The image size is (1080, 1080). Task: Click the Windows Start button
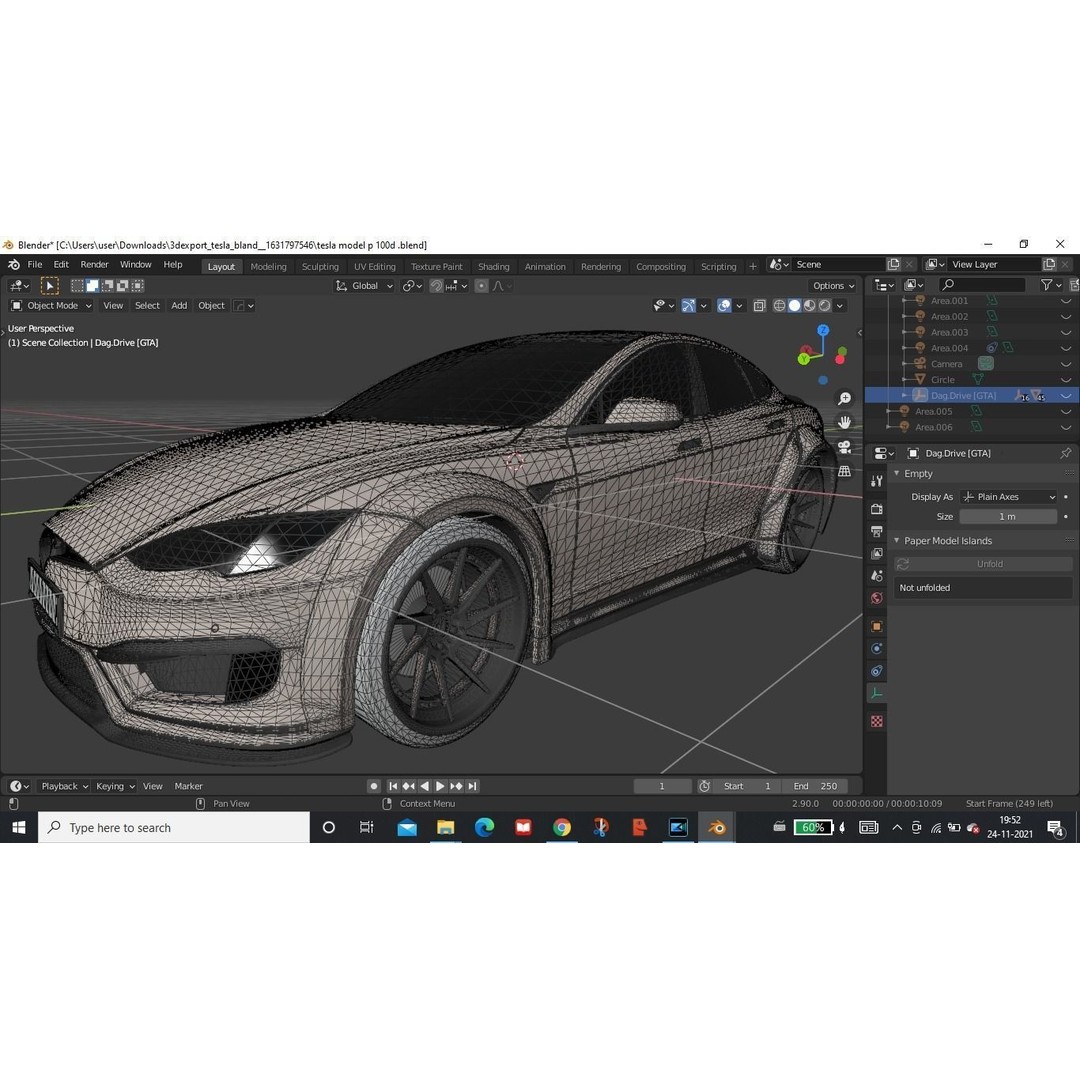[19, 827]
